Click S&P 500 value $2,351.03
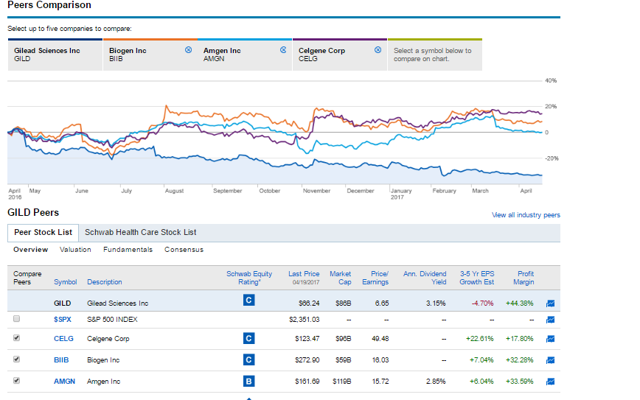Screen dimensions: 640x400 click(304, 320)
